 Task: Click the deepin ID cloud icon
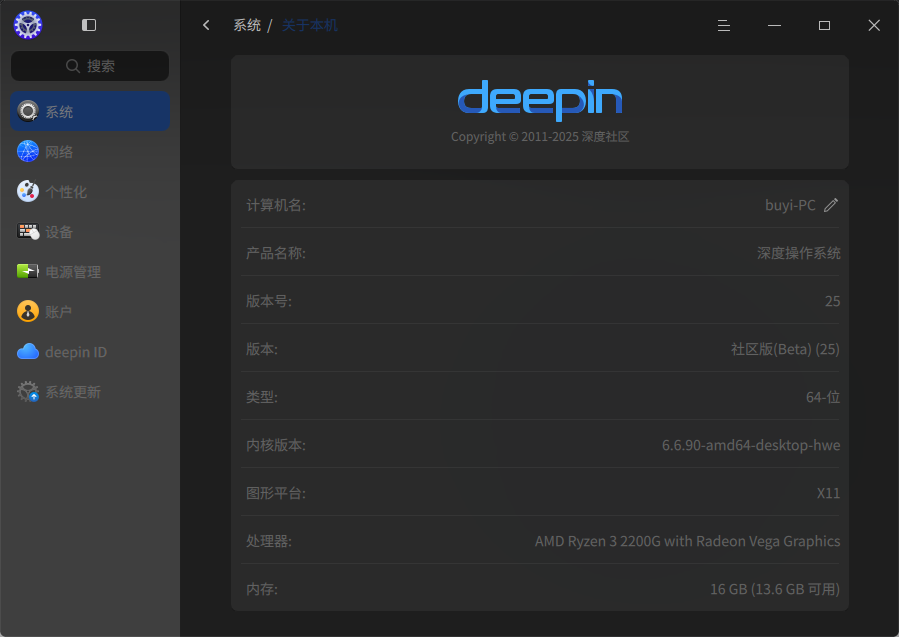[x=28, y=351]
